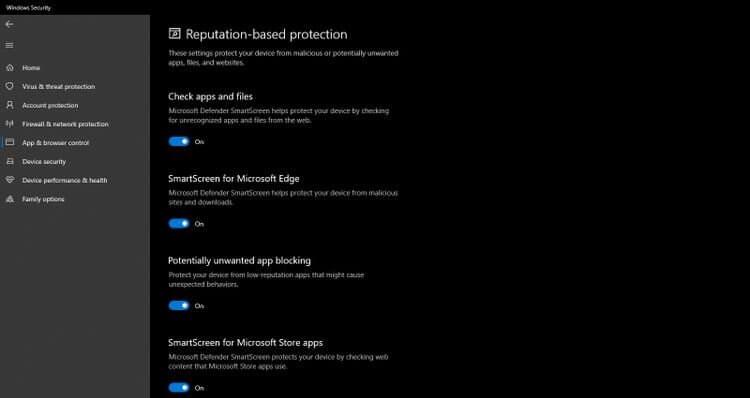Click the Reputation-based protection header icon

point(175,33)
